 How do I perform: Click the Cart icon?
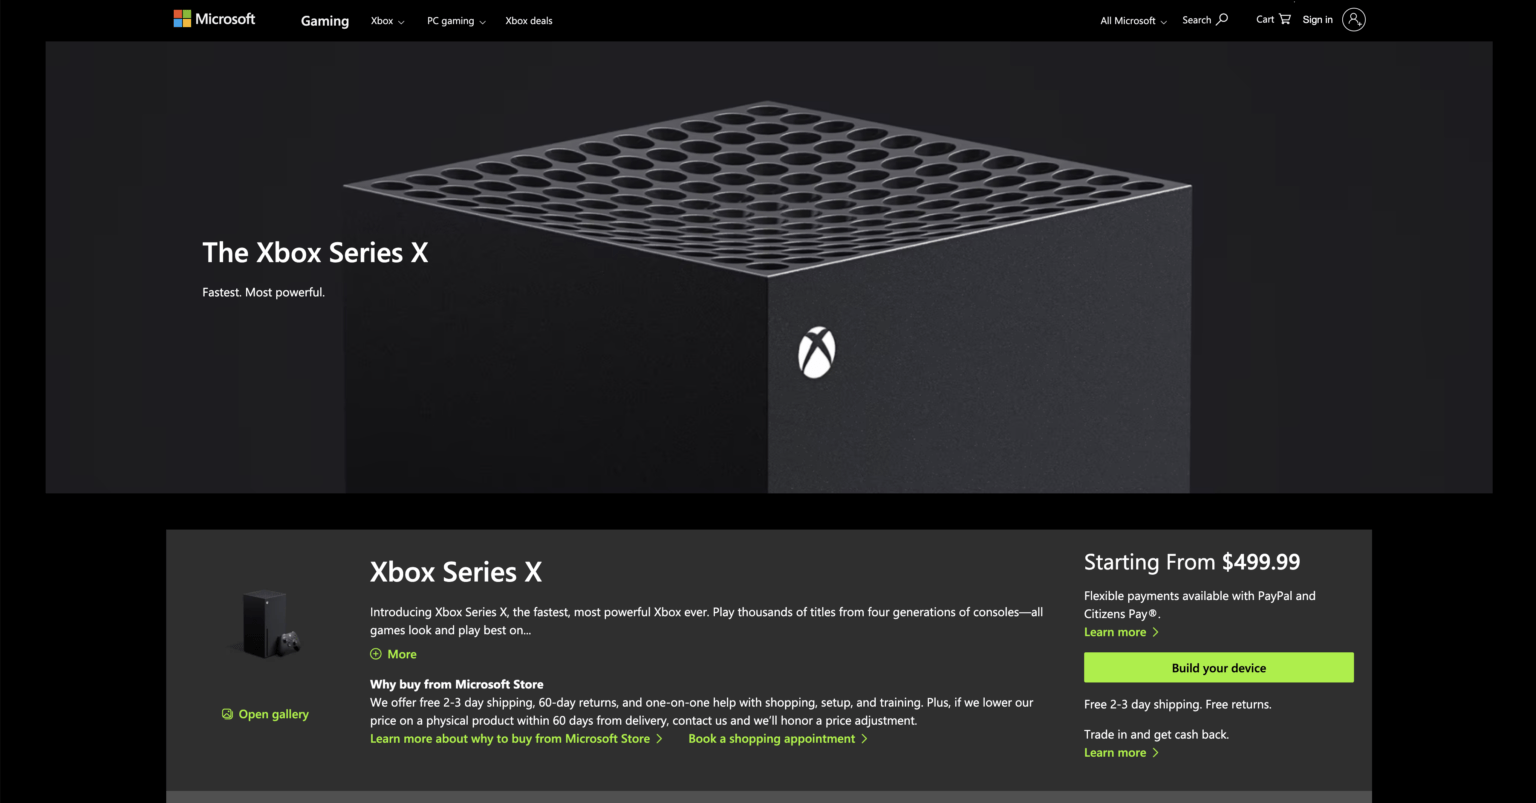click(1285, 18)
